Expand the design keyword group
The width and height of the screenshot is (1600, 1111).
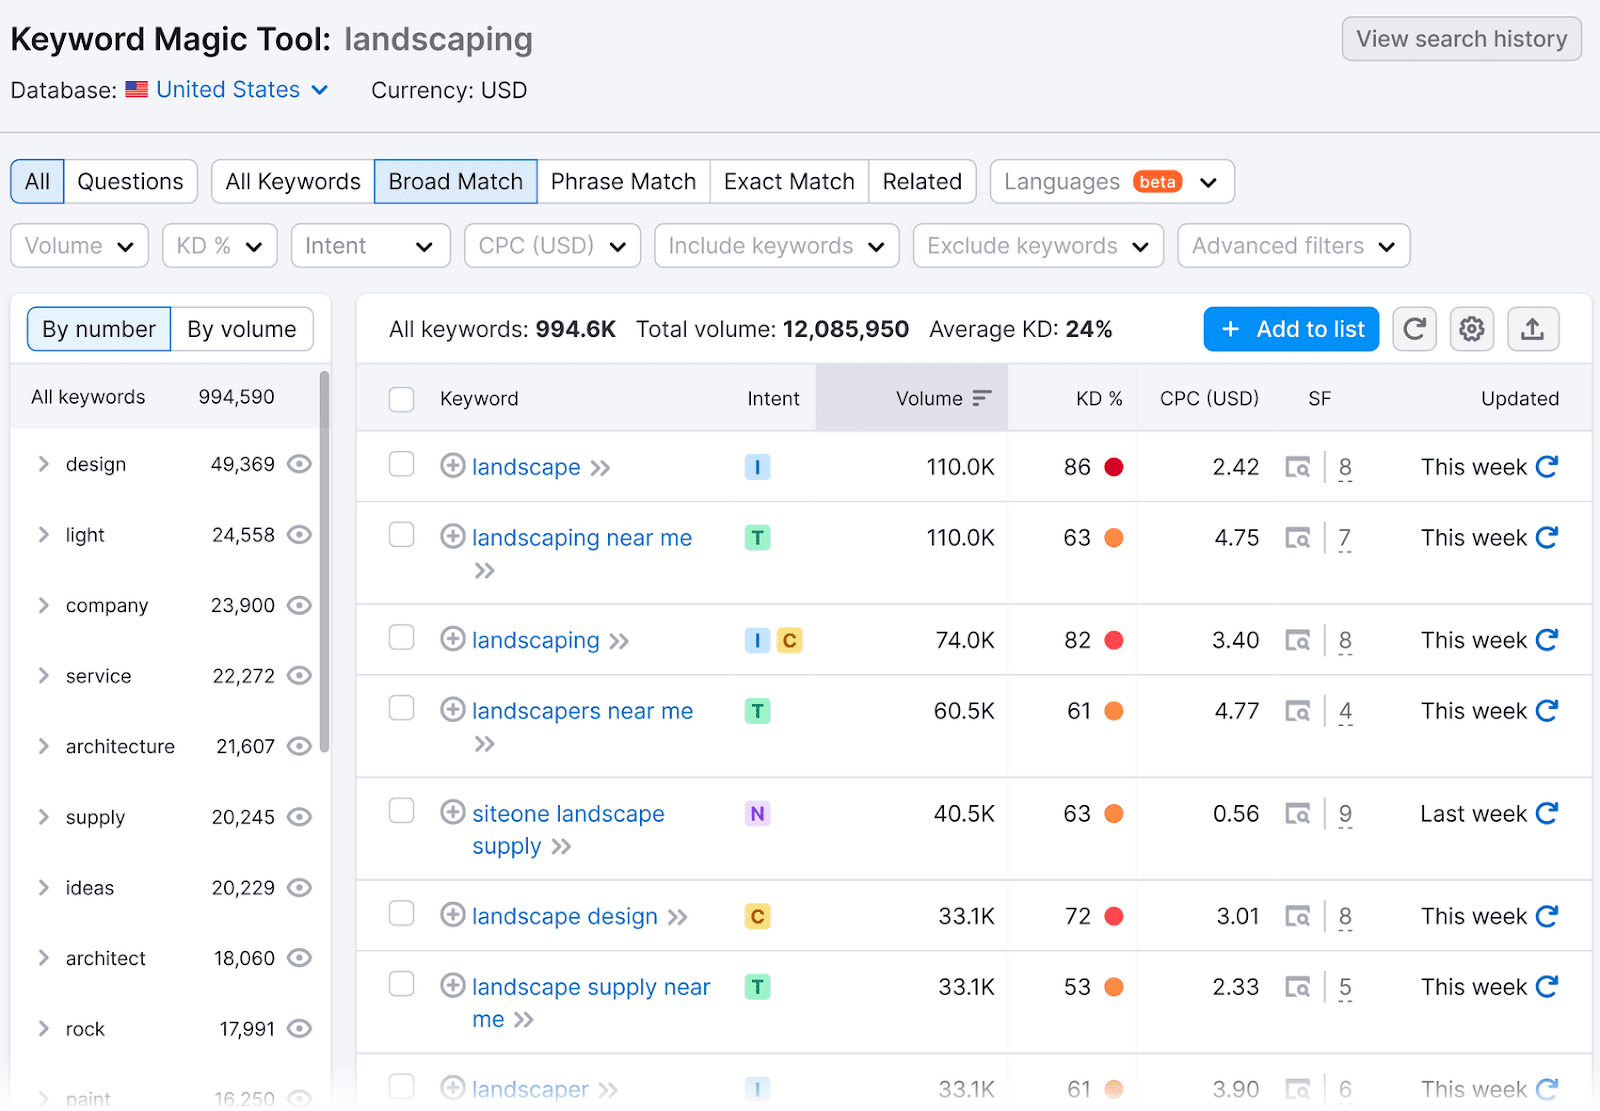(x=43, y=463)
